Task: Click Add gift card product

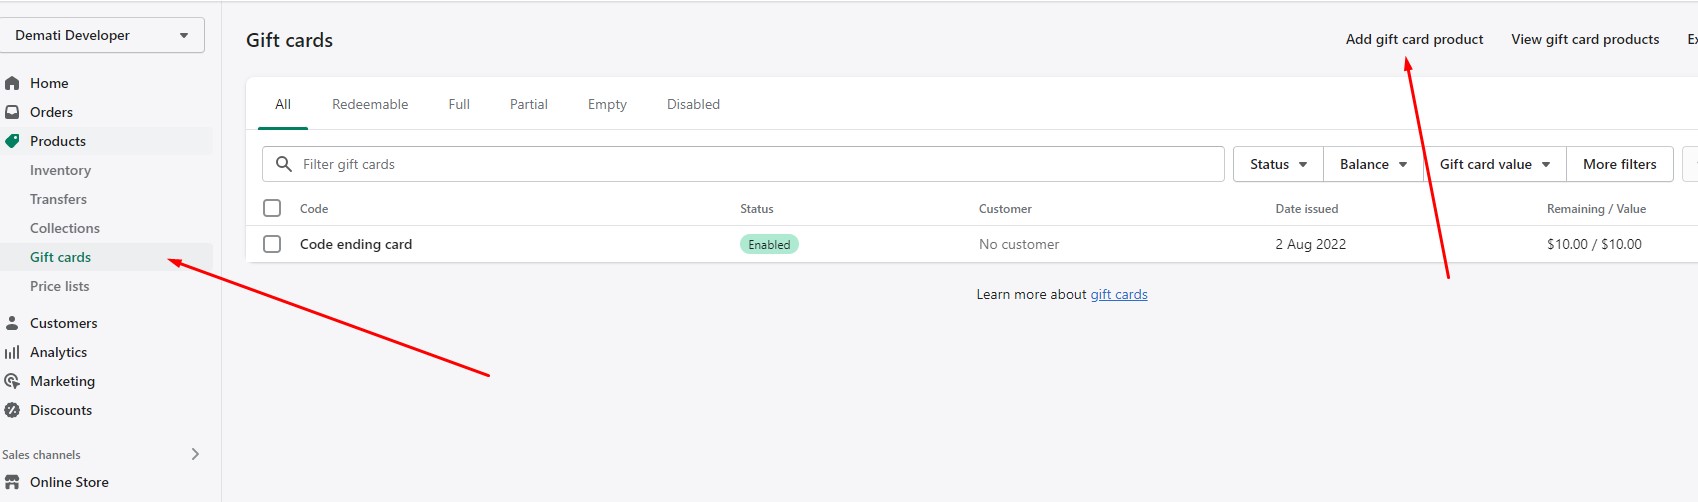Action: [1414, 39]
